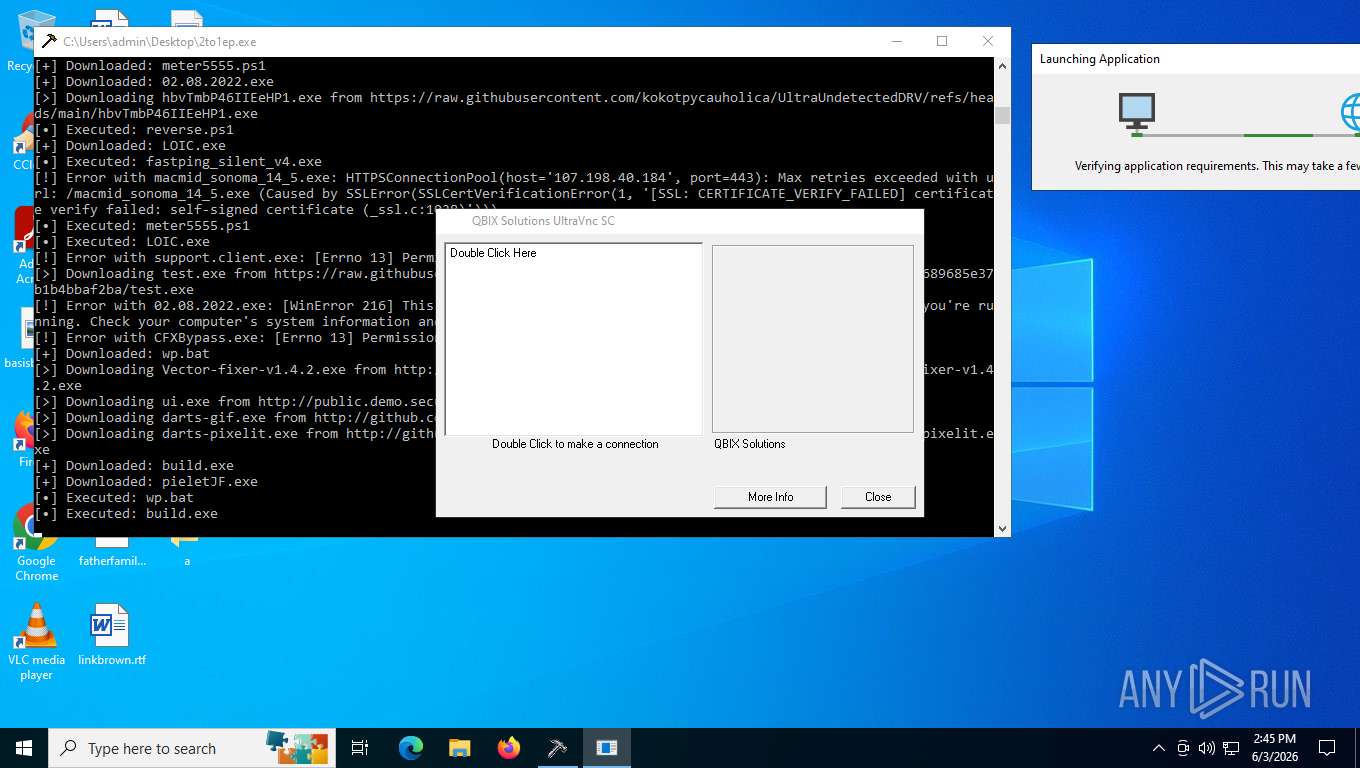This screenshot has height=768, width=1360.
Task: Click the Launching Application title
Action: (1100, 59)
